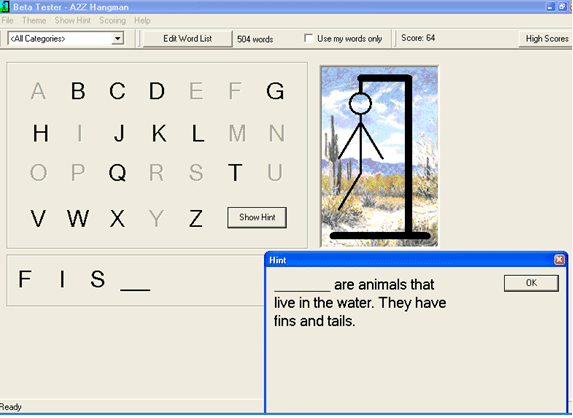Screen dimensions: 573x418
Task: Click OK in the Hint dialog
Action: pyautogui.click(x=531, y=283)
